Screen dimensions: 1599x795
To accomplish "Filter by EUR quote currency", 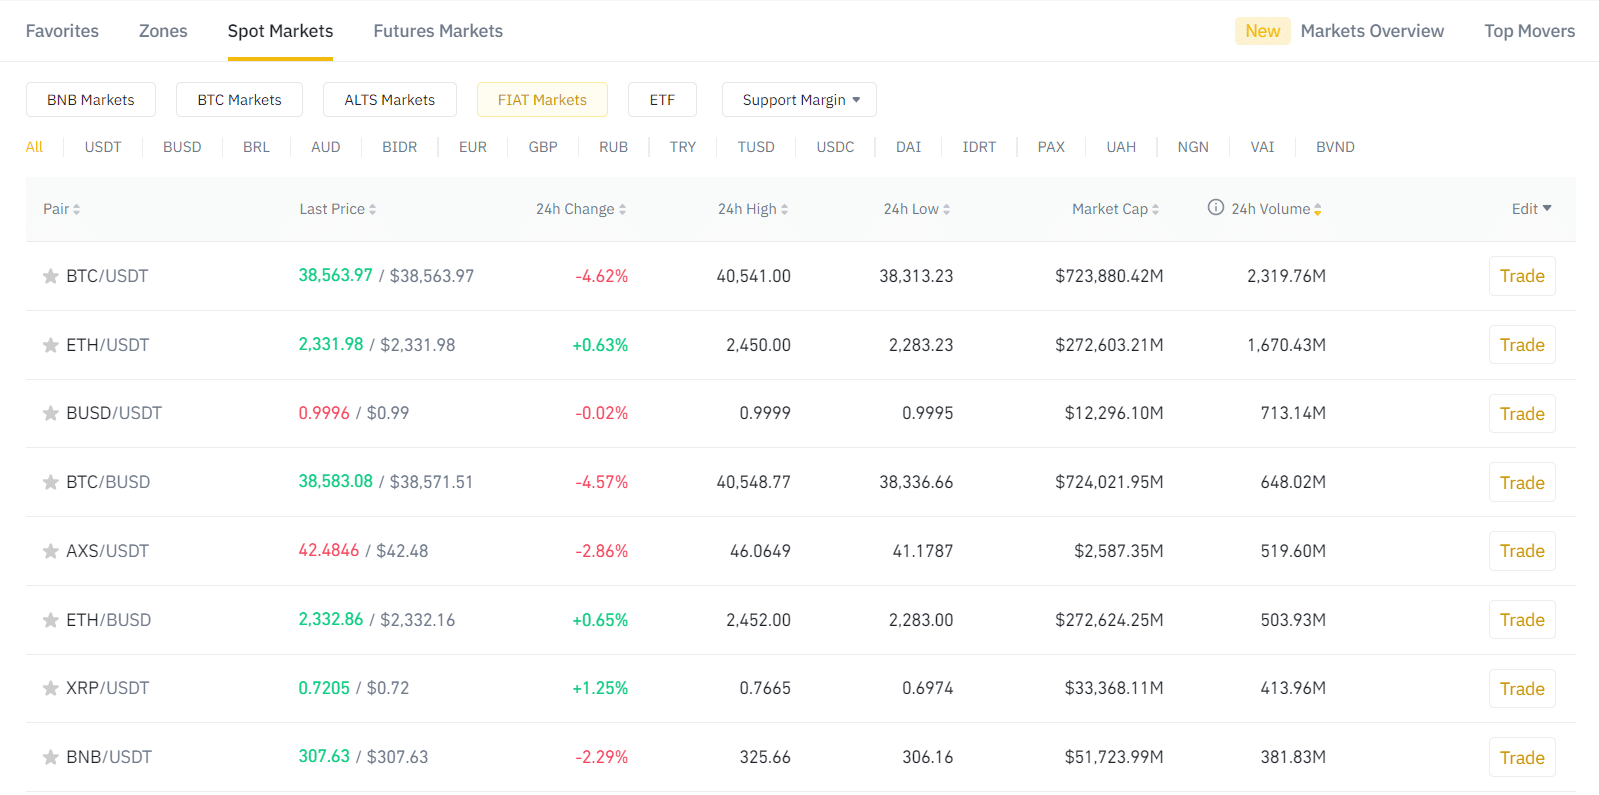I will 473,147.
